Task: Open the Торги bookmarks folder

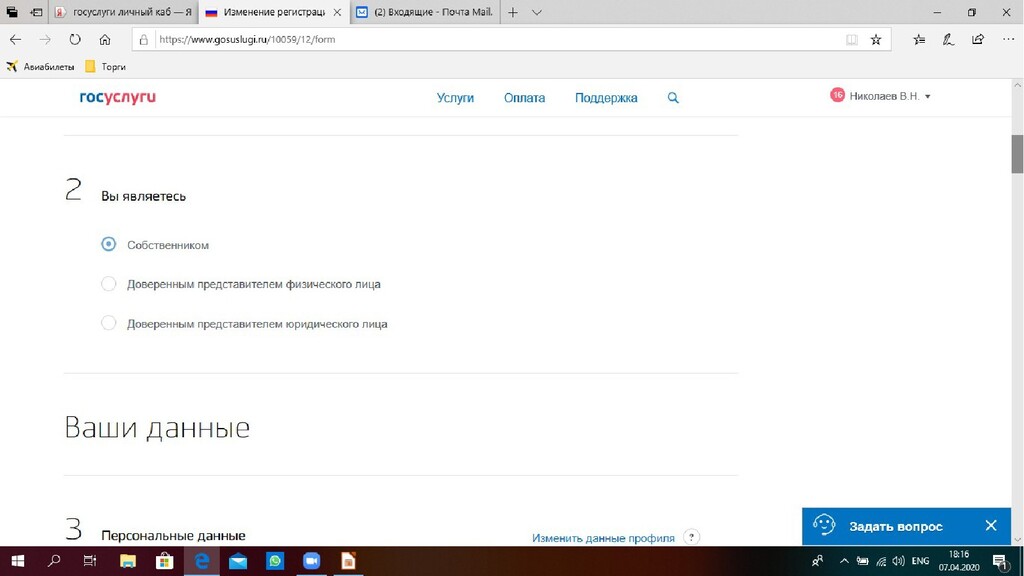Action: 105,67
